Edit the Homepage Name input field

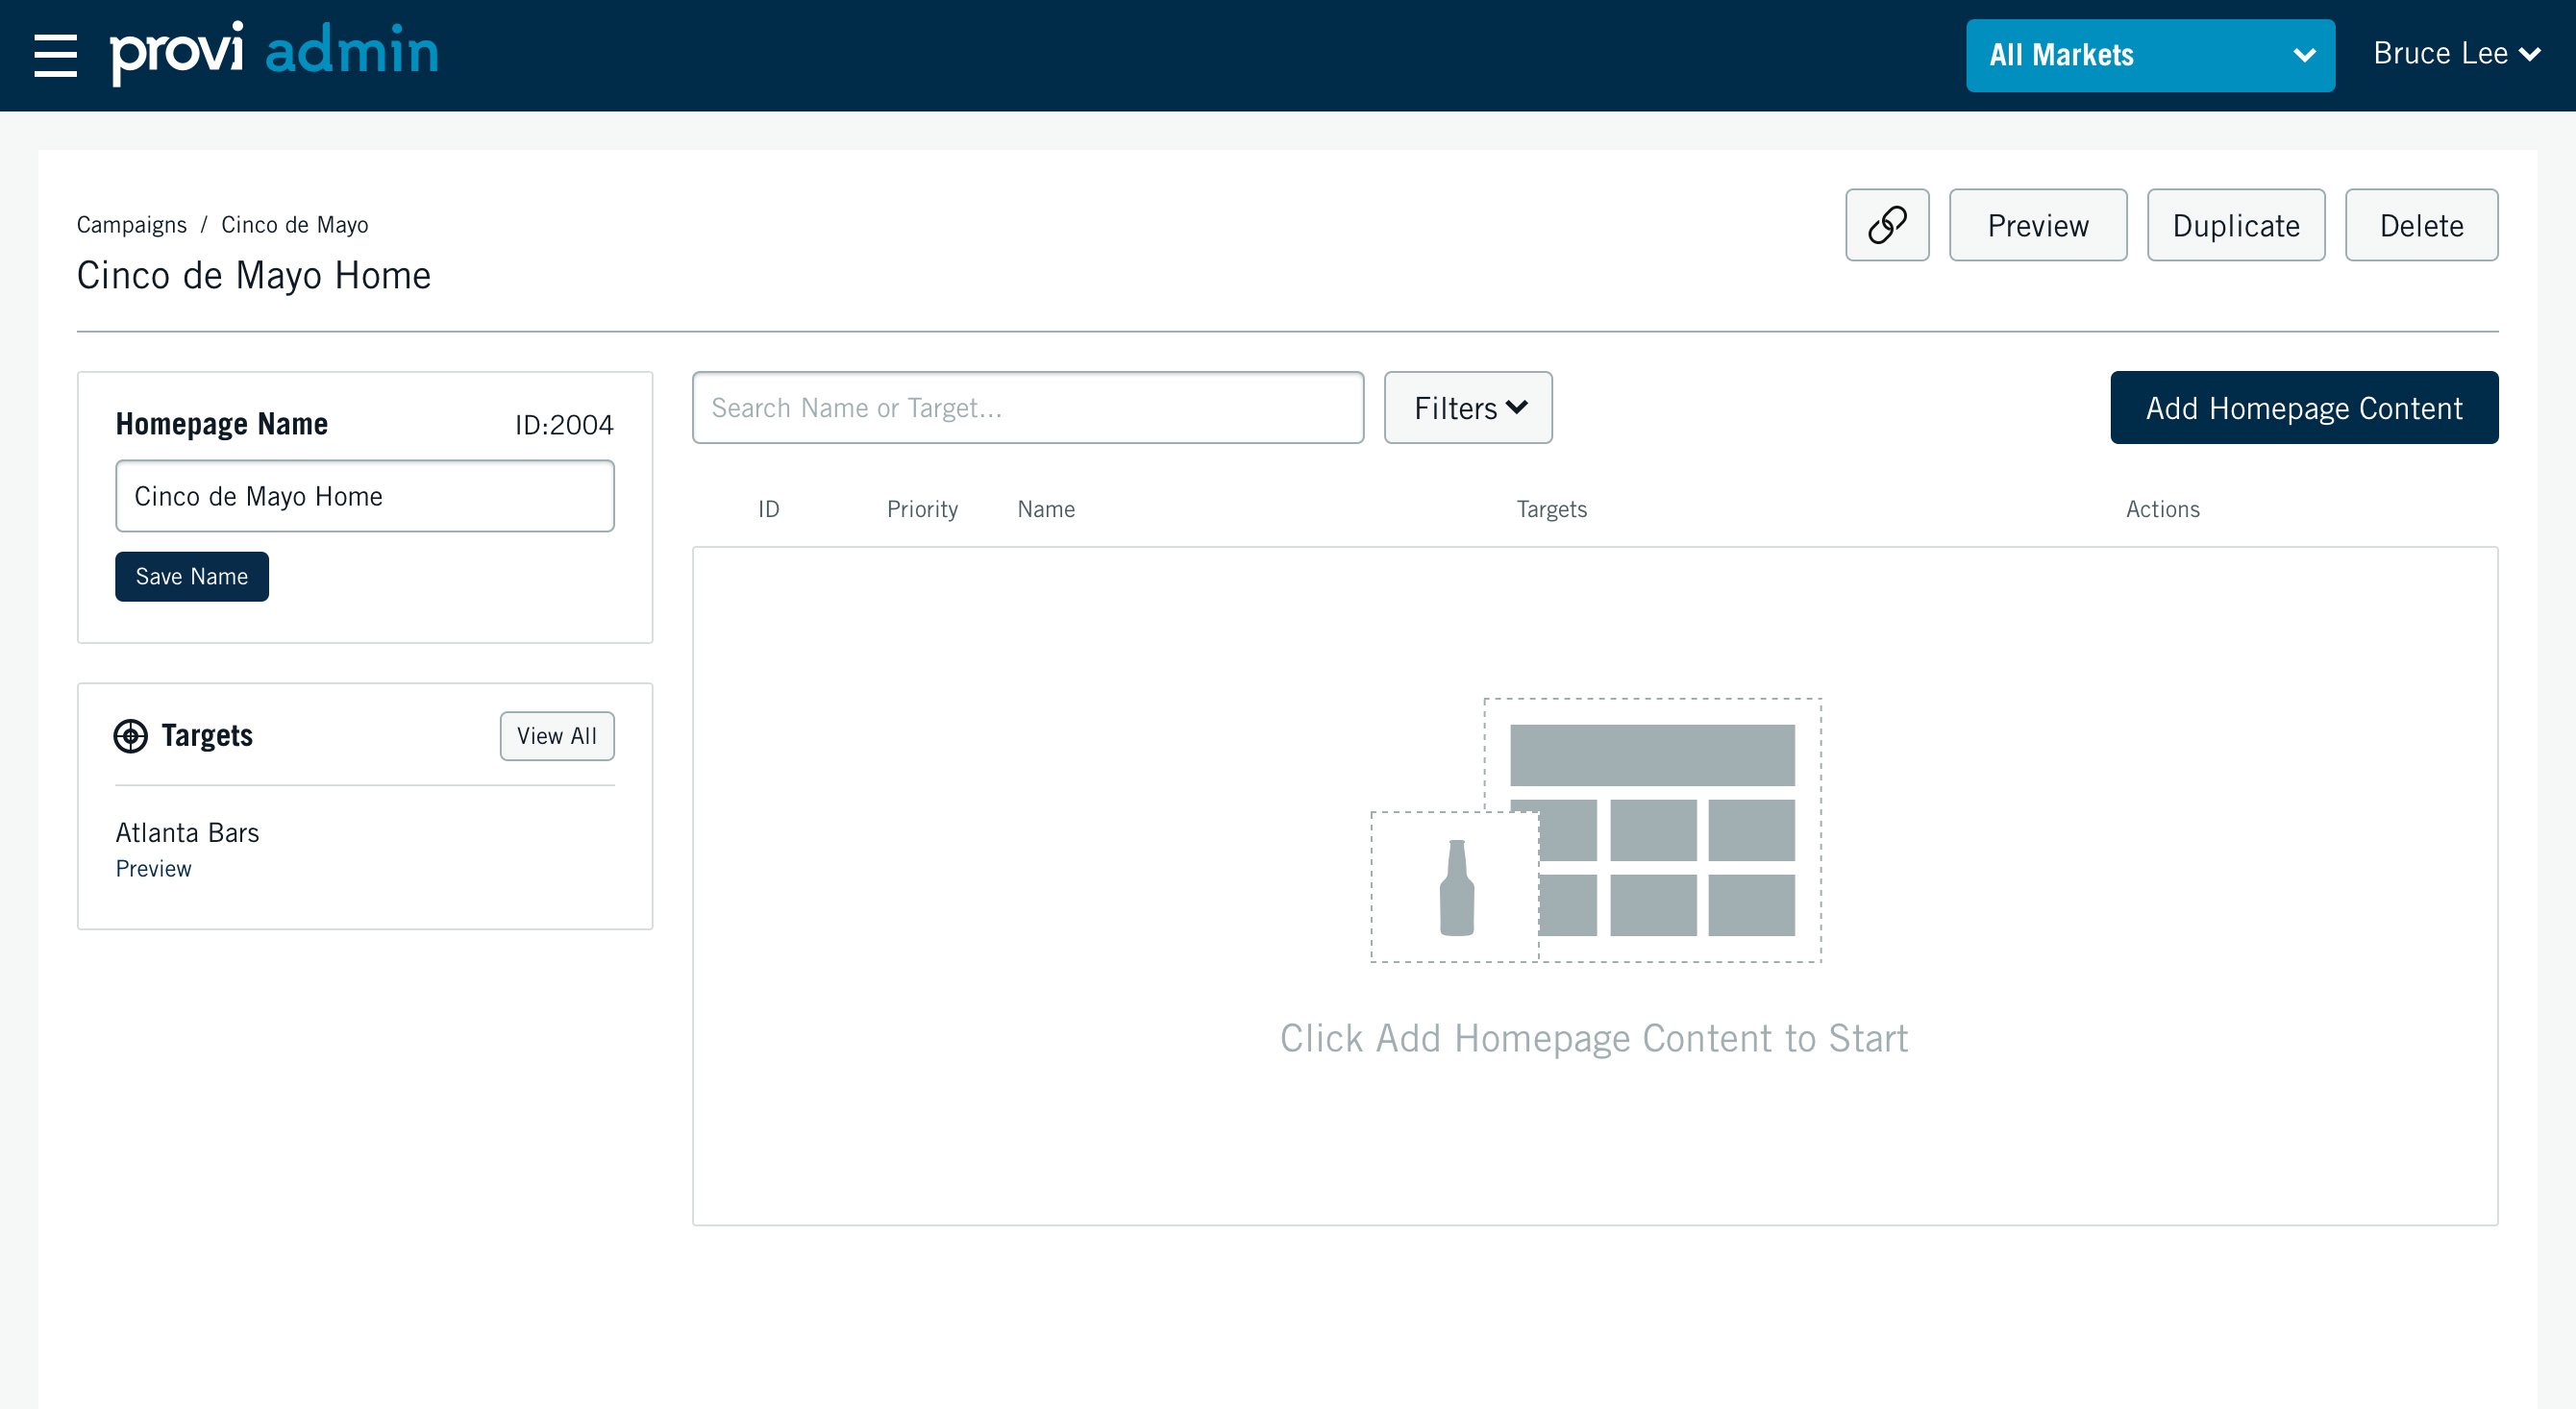click(365, 496)
